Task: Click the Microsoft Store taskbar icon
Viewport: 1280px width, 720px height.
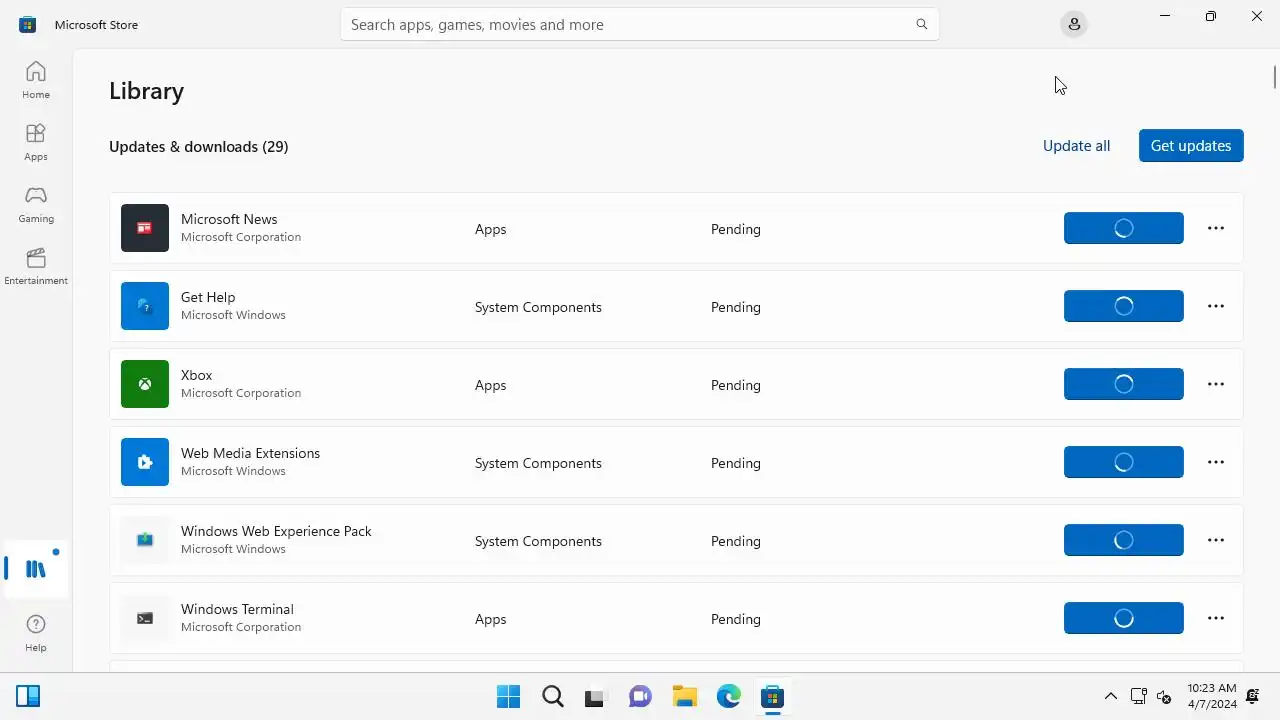Action: (772, 696)
